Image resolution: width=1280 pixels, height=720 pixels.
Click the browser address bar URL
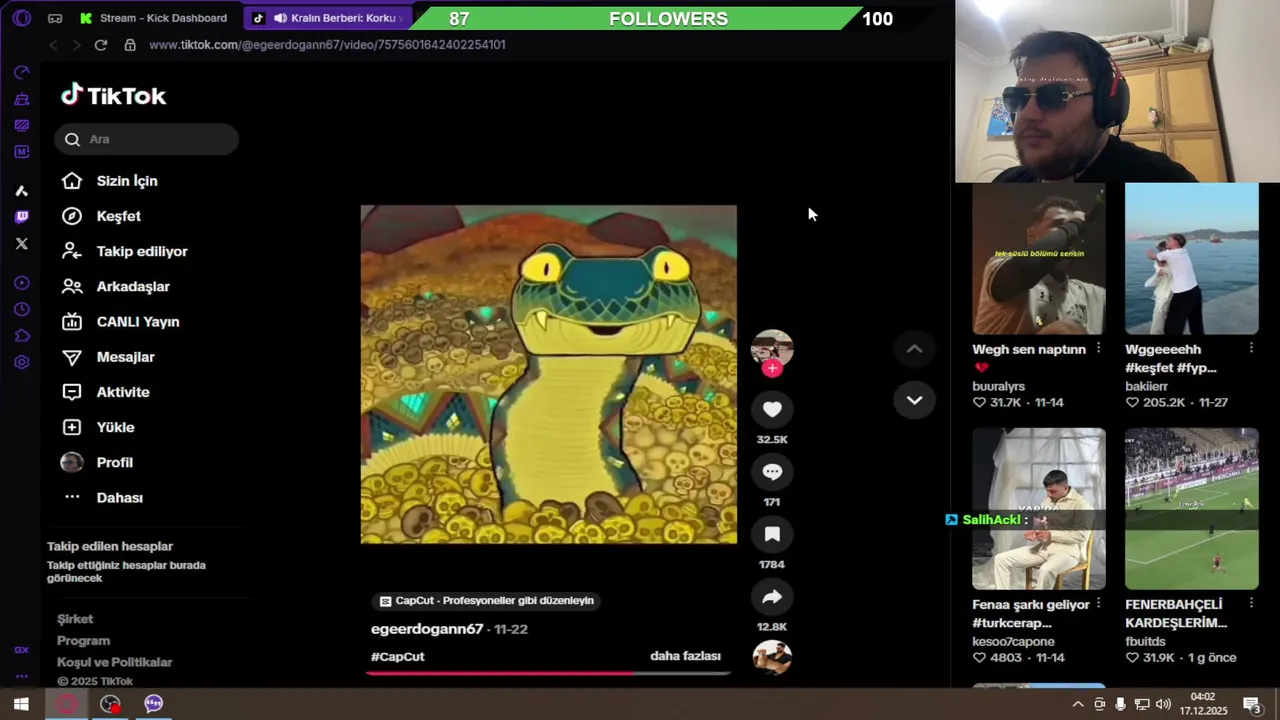(327, 45)
